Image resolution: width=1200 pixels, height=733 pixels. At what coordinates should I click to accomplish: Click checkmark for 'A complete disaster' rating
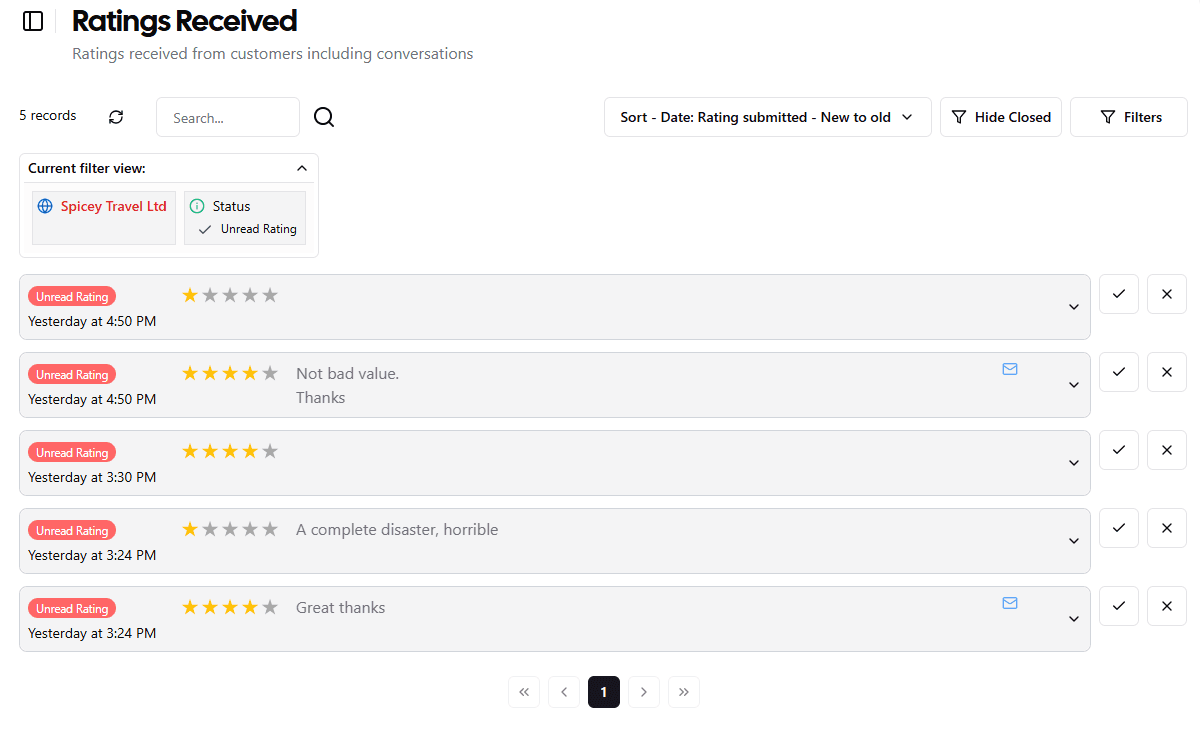[x=1119, y=528]
